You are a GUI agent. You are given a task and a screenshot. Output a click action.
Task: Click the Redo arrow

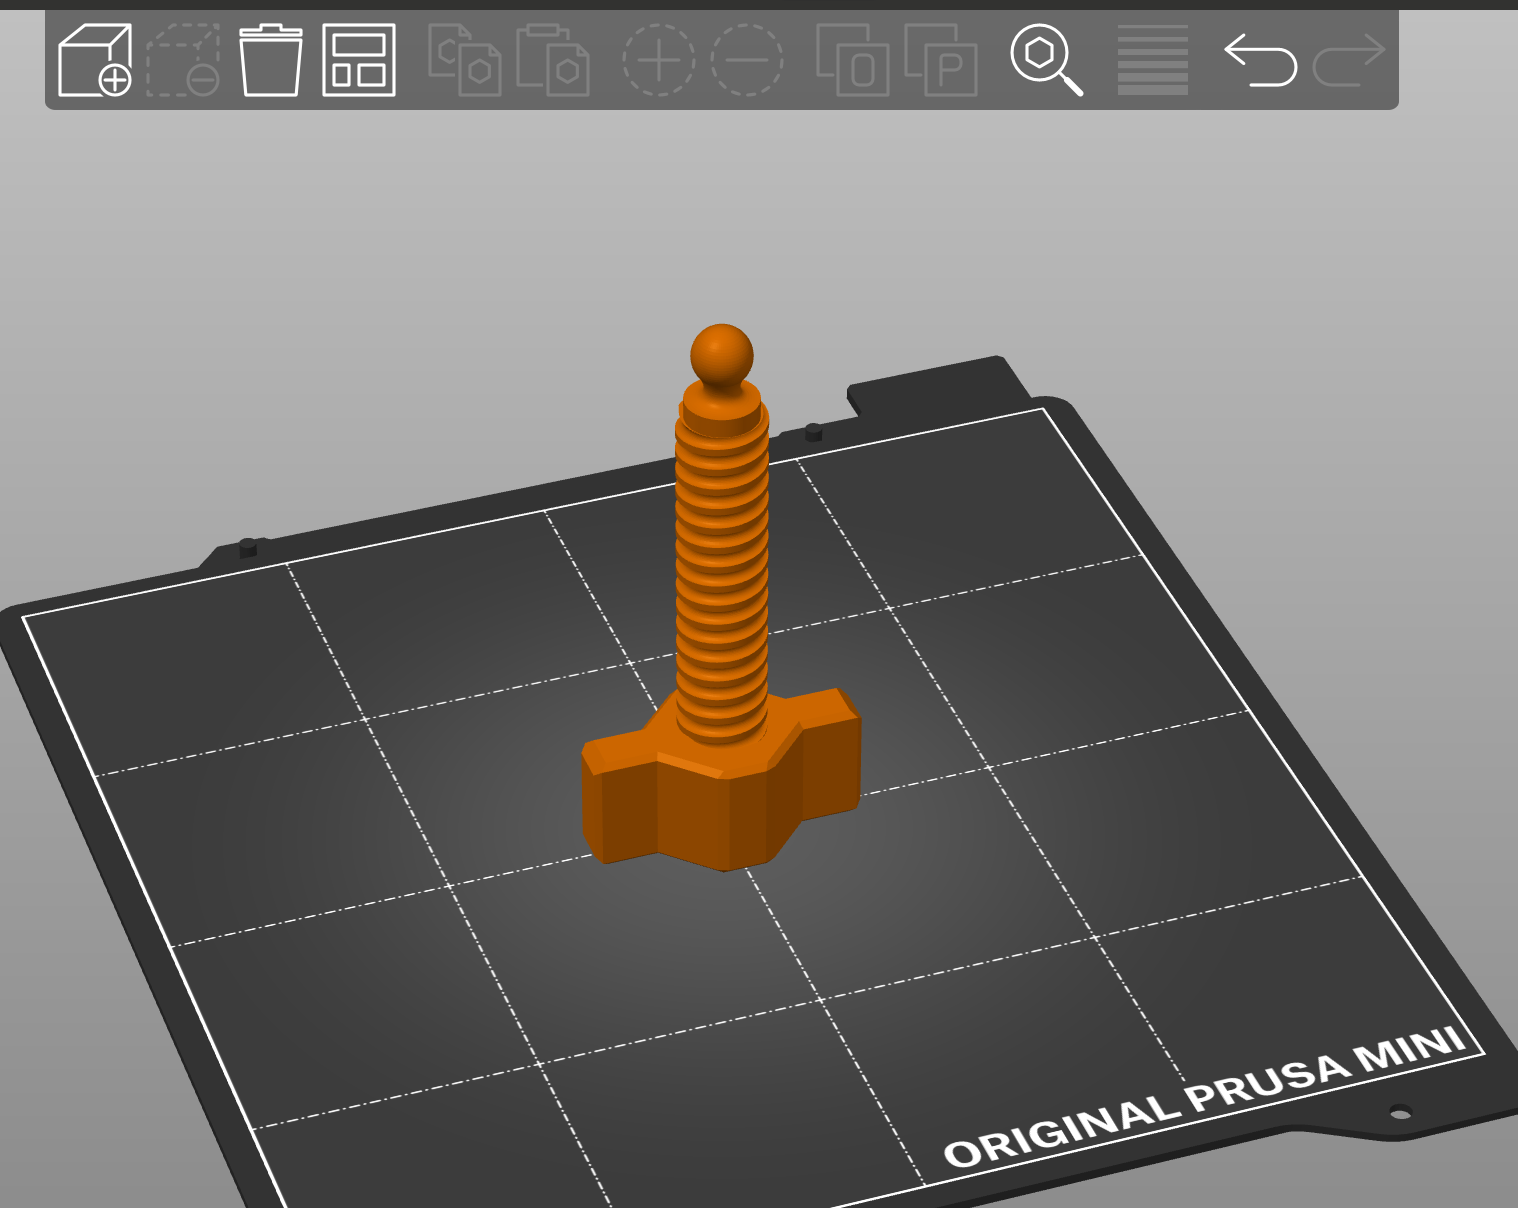click(1349, 60)
